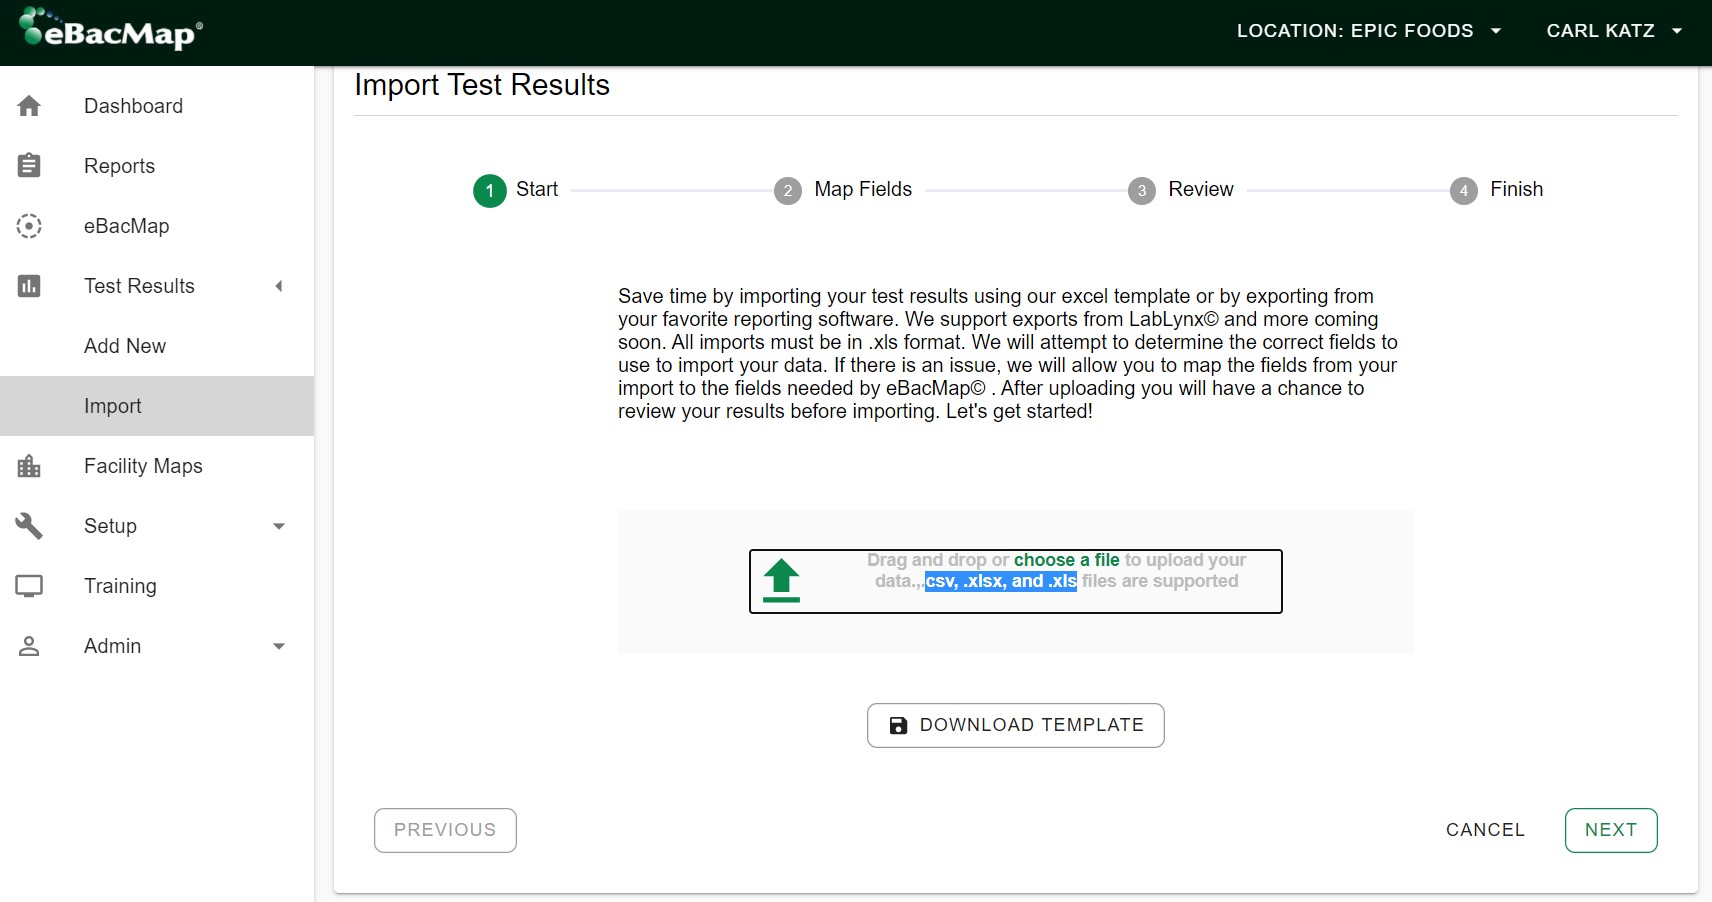Select Add New under Test Results
The image size is (1712, 902).
[125, 346]
